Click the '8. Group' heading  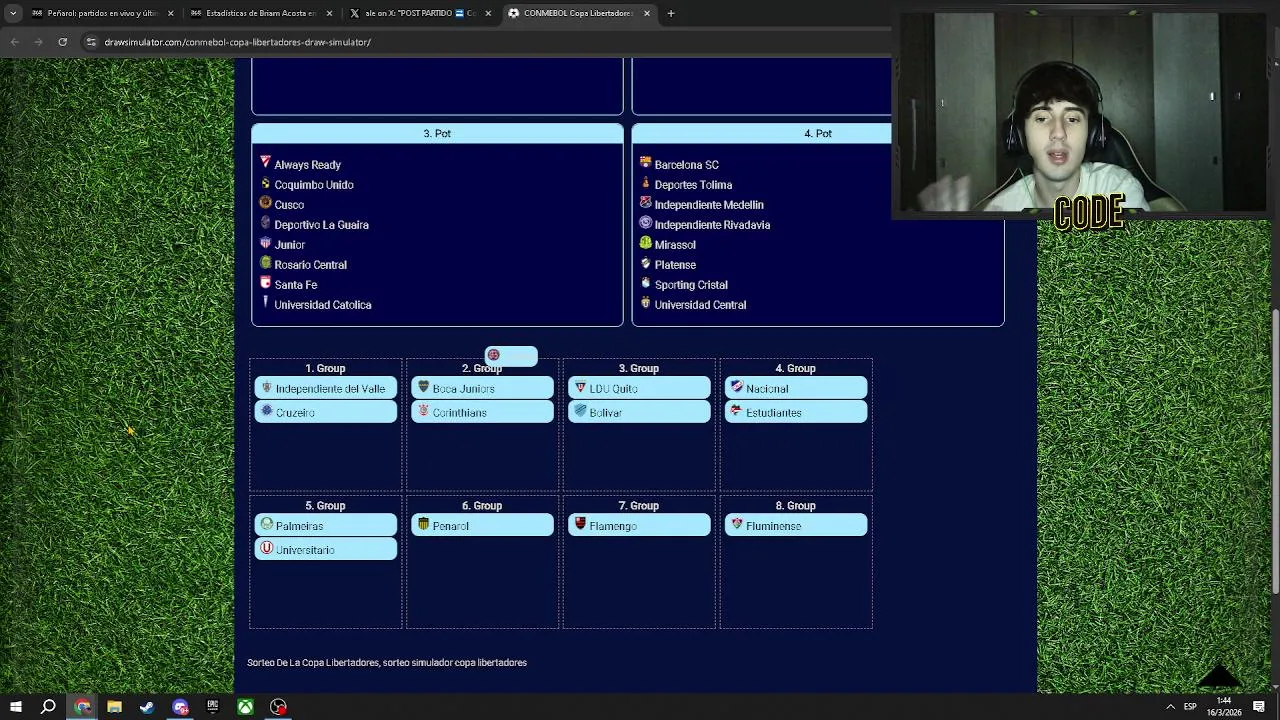796,505
